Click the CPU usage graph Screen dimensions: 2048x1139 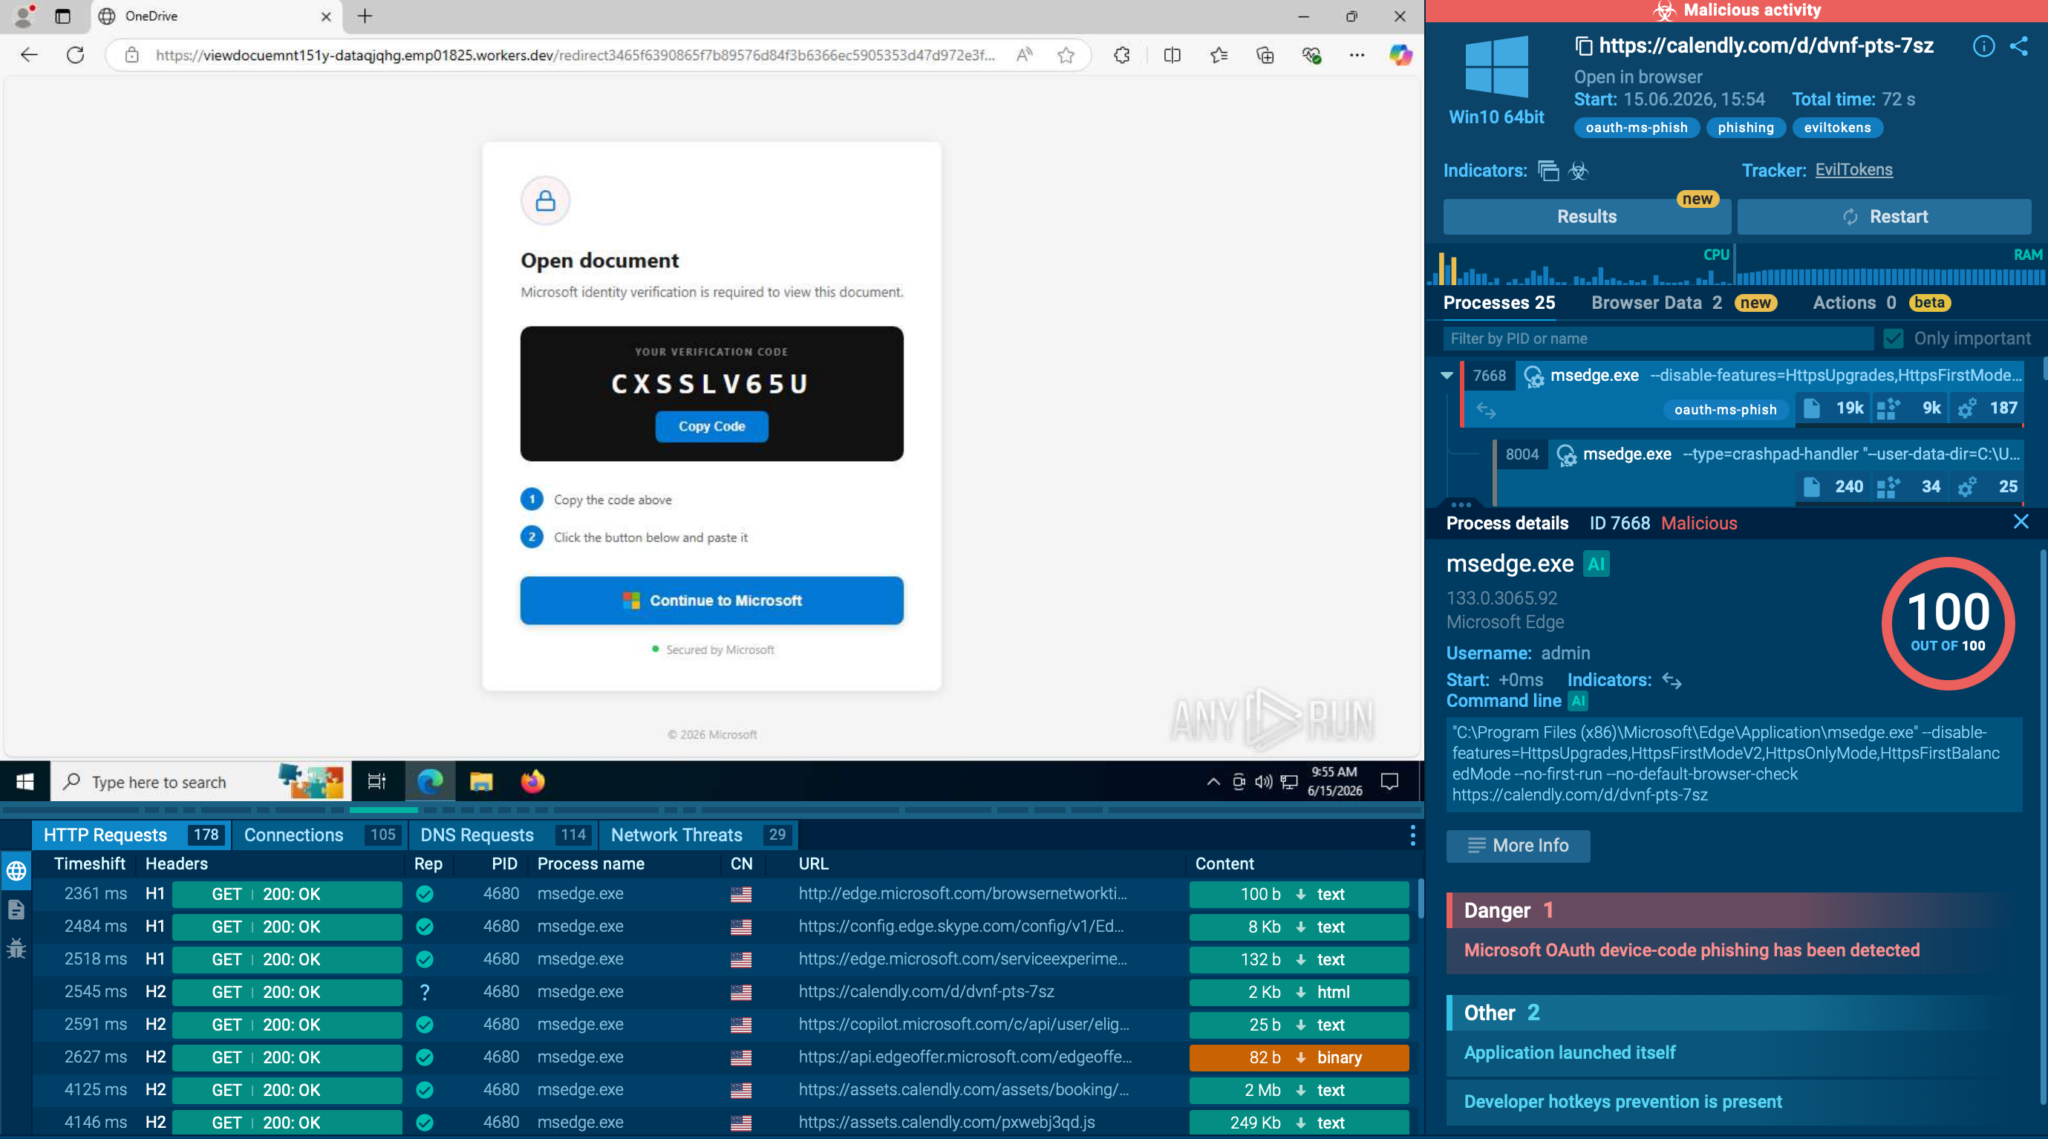pos(1580,266)
